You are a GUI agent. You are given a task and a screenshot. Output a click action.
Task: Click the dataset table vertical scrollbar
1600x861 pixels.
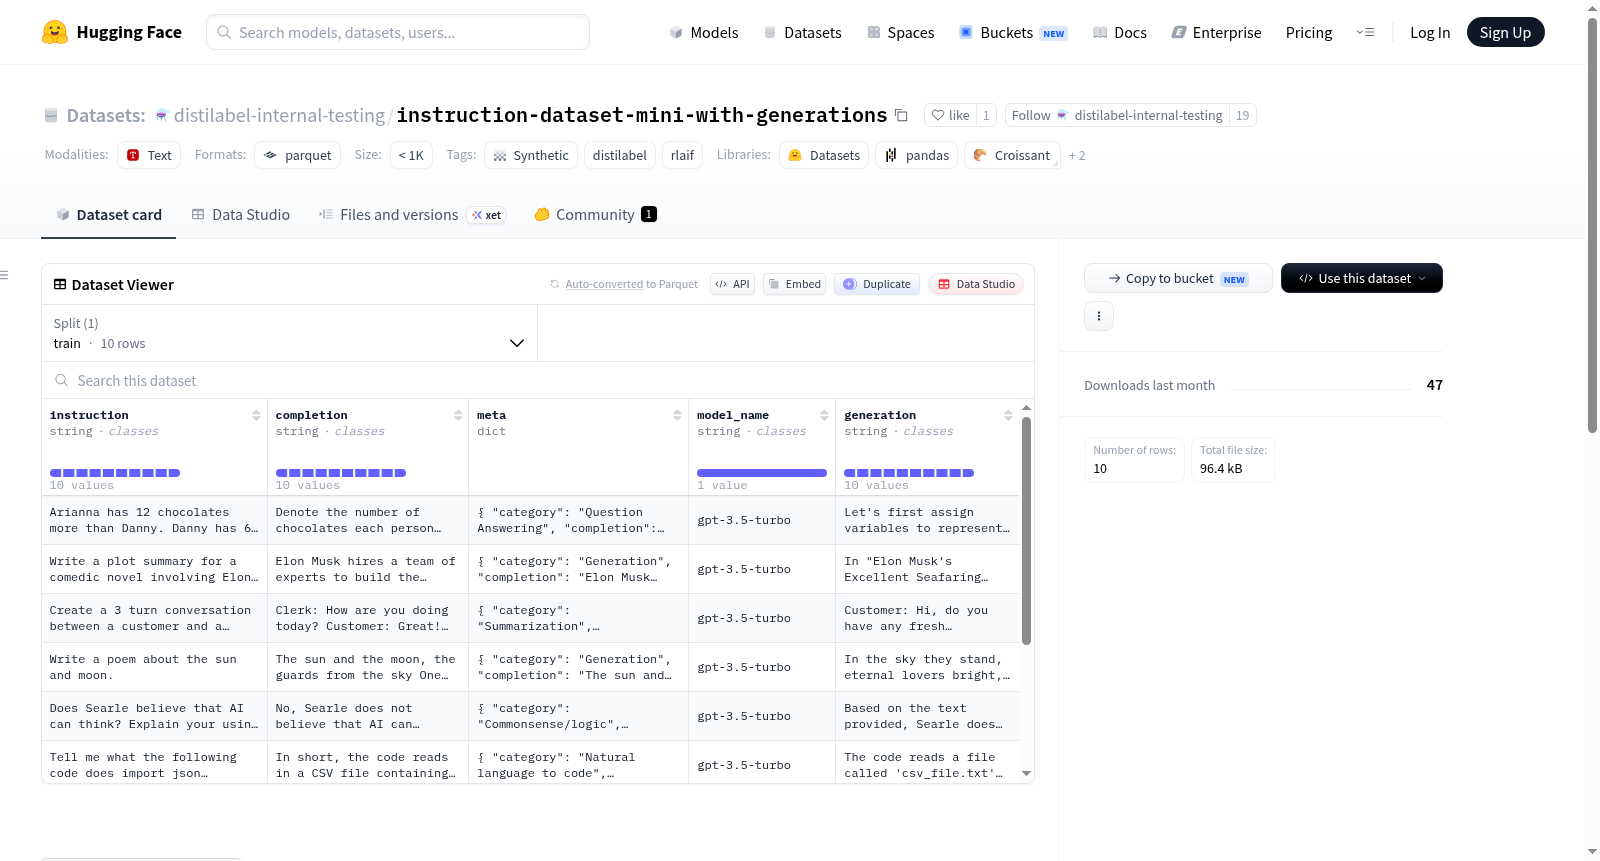click(x=1026, y=530)
